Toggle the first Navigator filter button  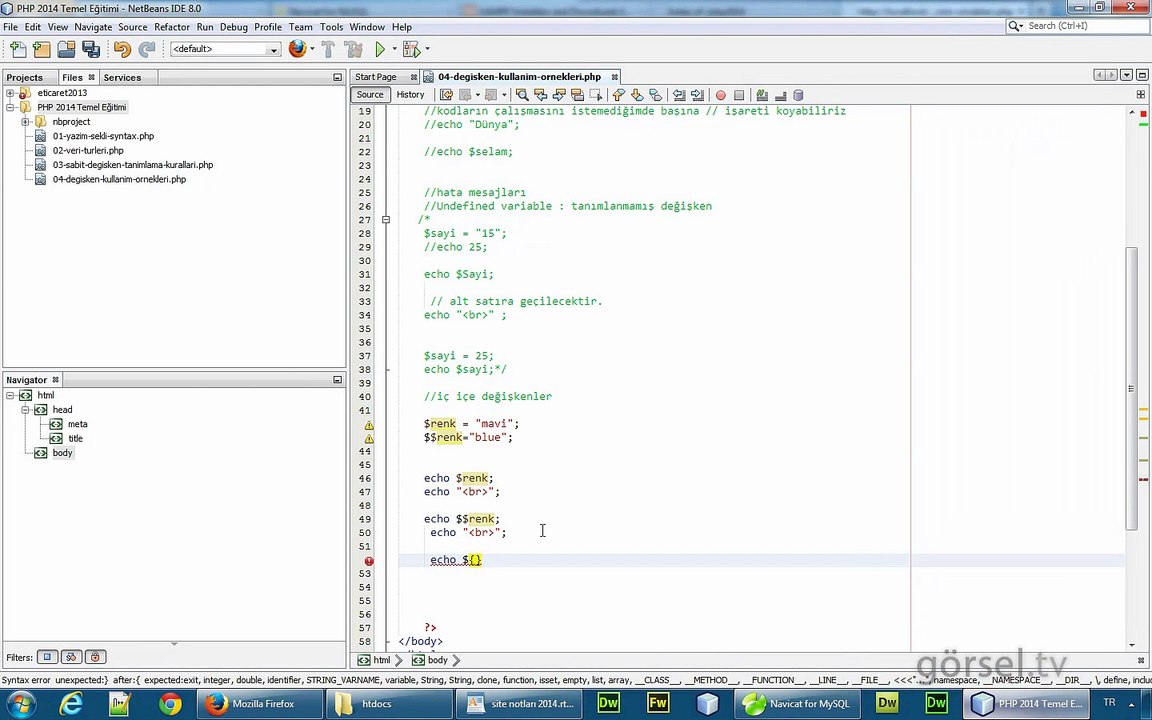(47, 657)
